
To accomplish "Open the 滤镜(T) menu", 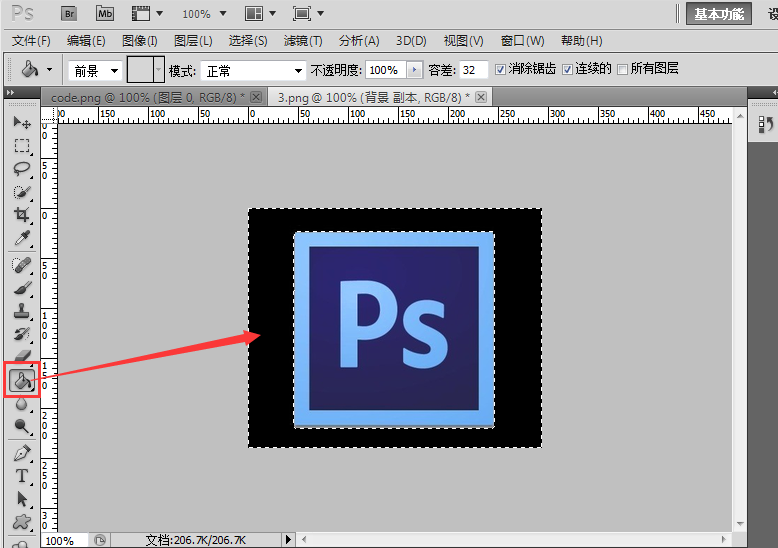I will [303, 41].
